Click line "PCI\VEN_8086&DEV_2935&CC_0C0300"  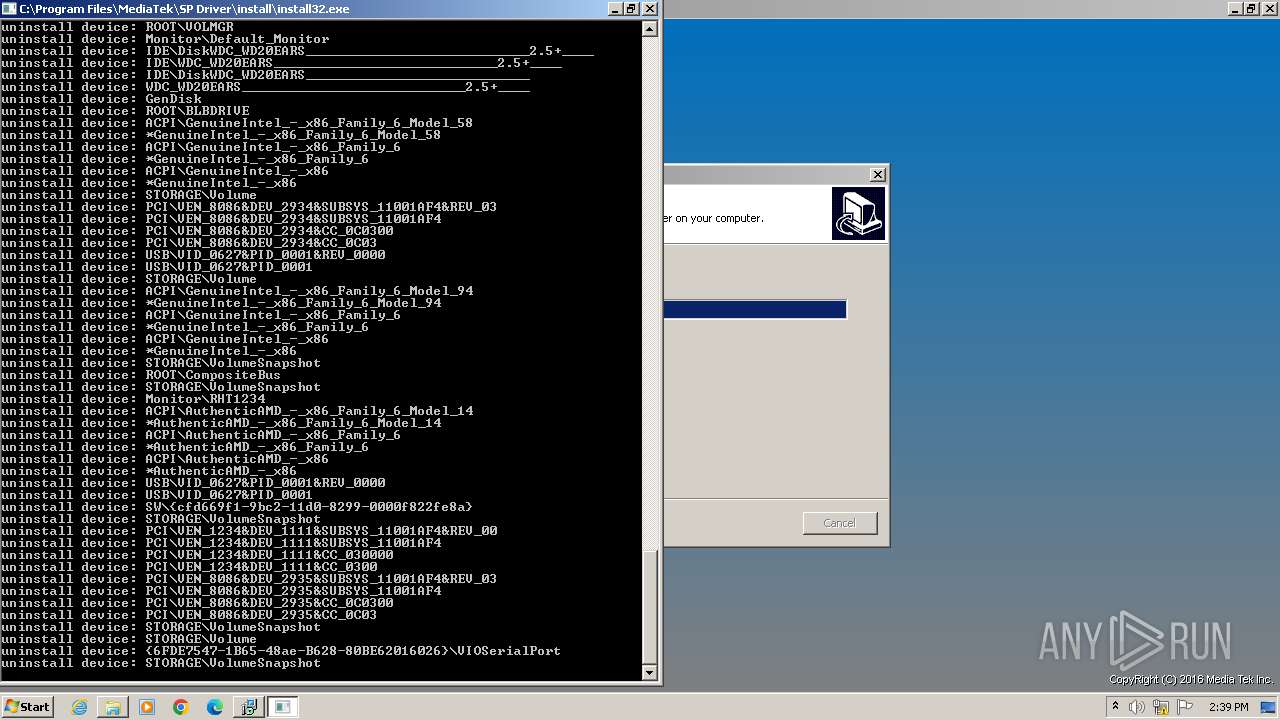[269, 603]
